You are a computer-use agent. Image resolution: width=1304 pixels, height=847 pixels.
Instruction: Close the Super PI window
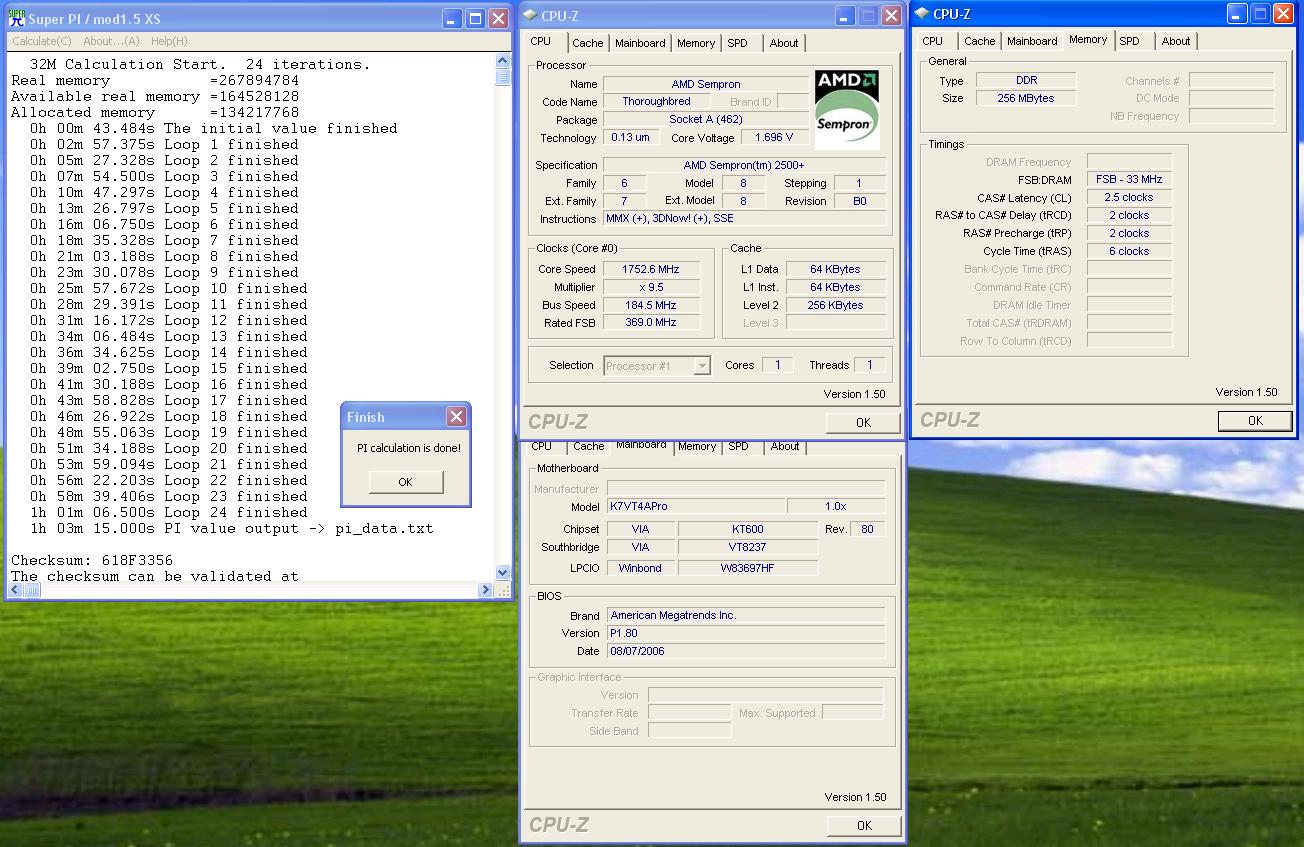[x=498, y=18]
